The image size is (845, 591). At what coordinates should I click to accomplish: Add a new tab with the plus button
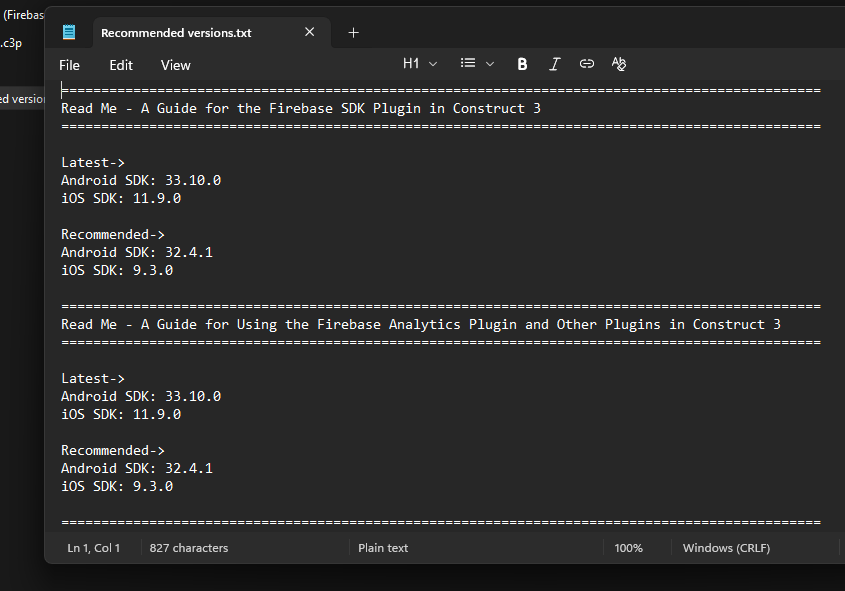pyautogui.click(x=354, y=33)
